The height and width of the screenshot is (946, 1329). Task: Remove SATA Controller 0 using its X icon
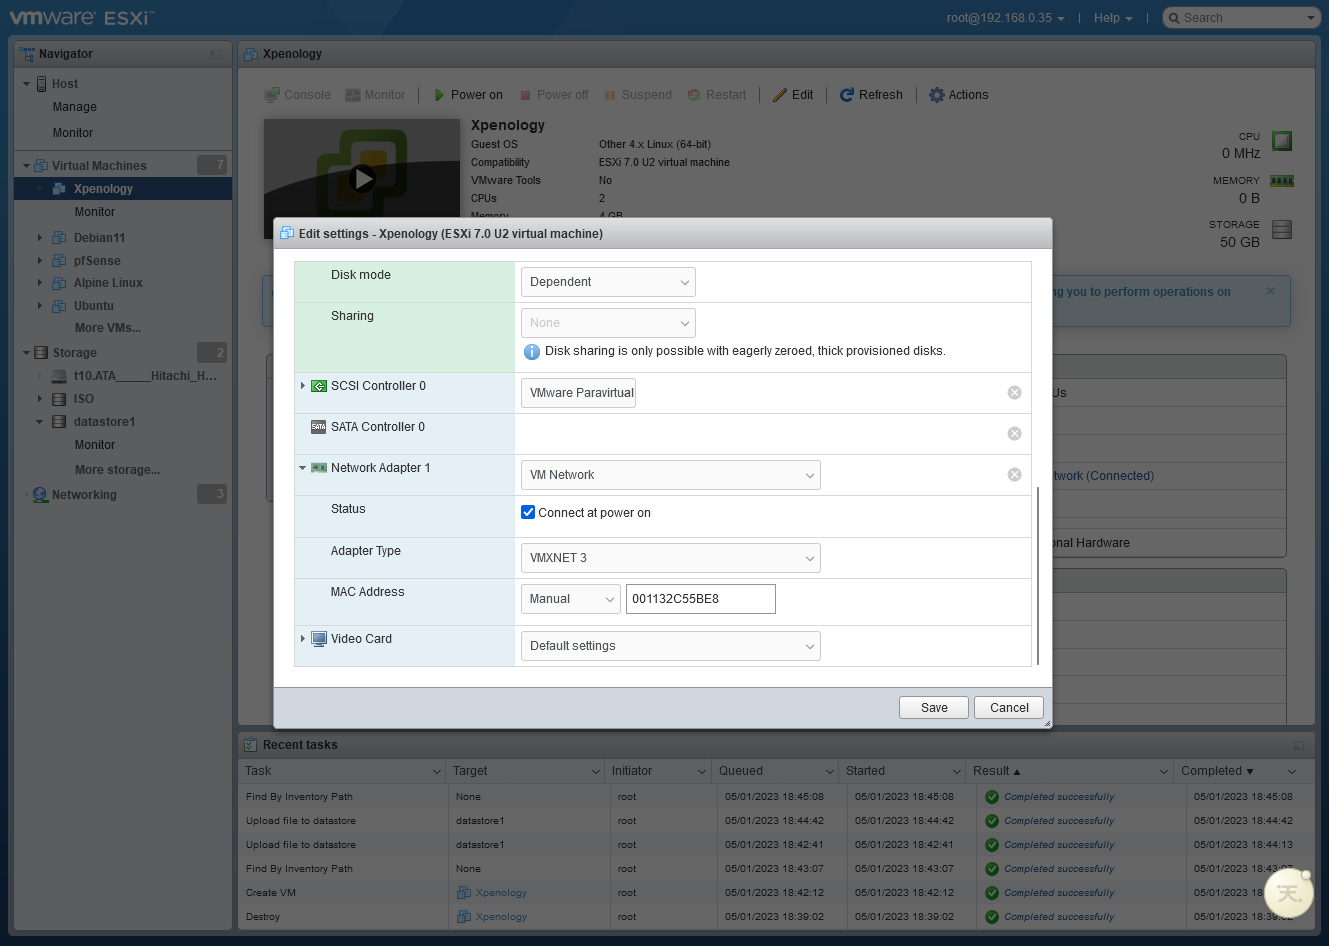pos(1014,434)
